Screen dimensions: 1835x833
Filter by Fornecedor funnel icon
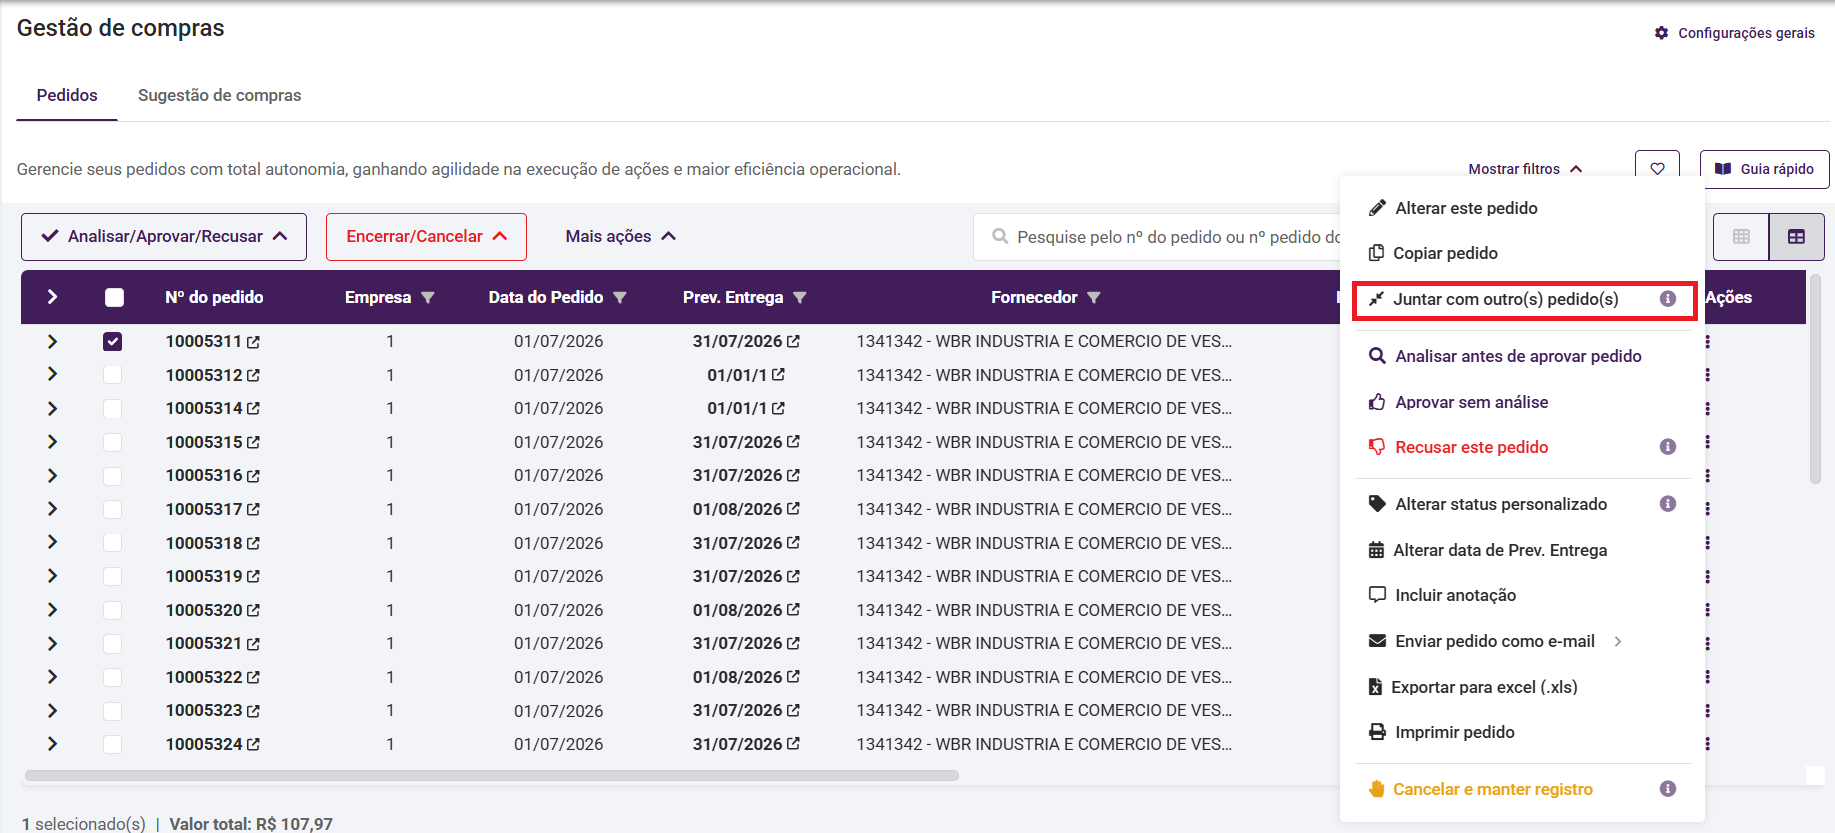click(1094, 298)
